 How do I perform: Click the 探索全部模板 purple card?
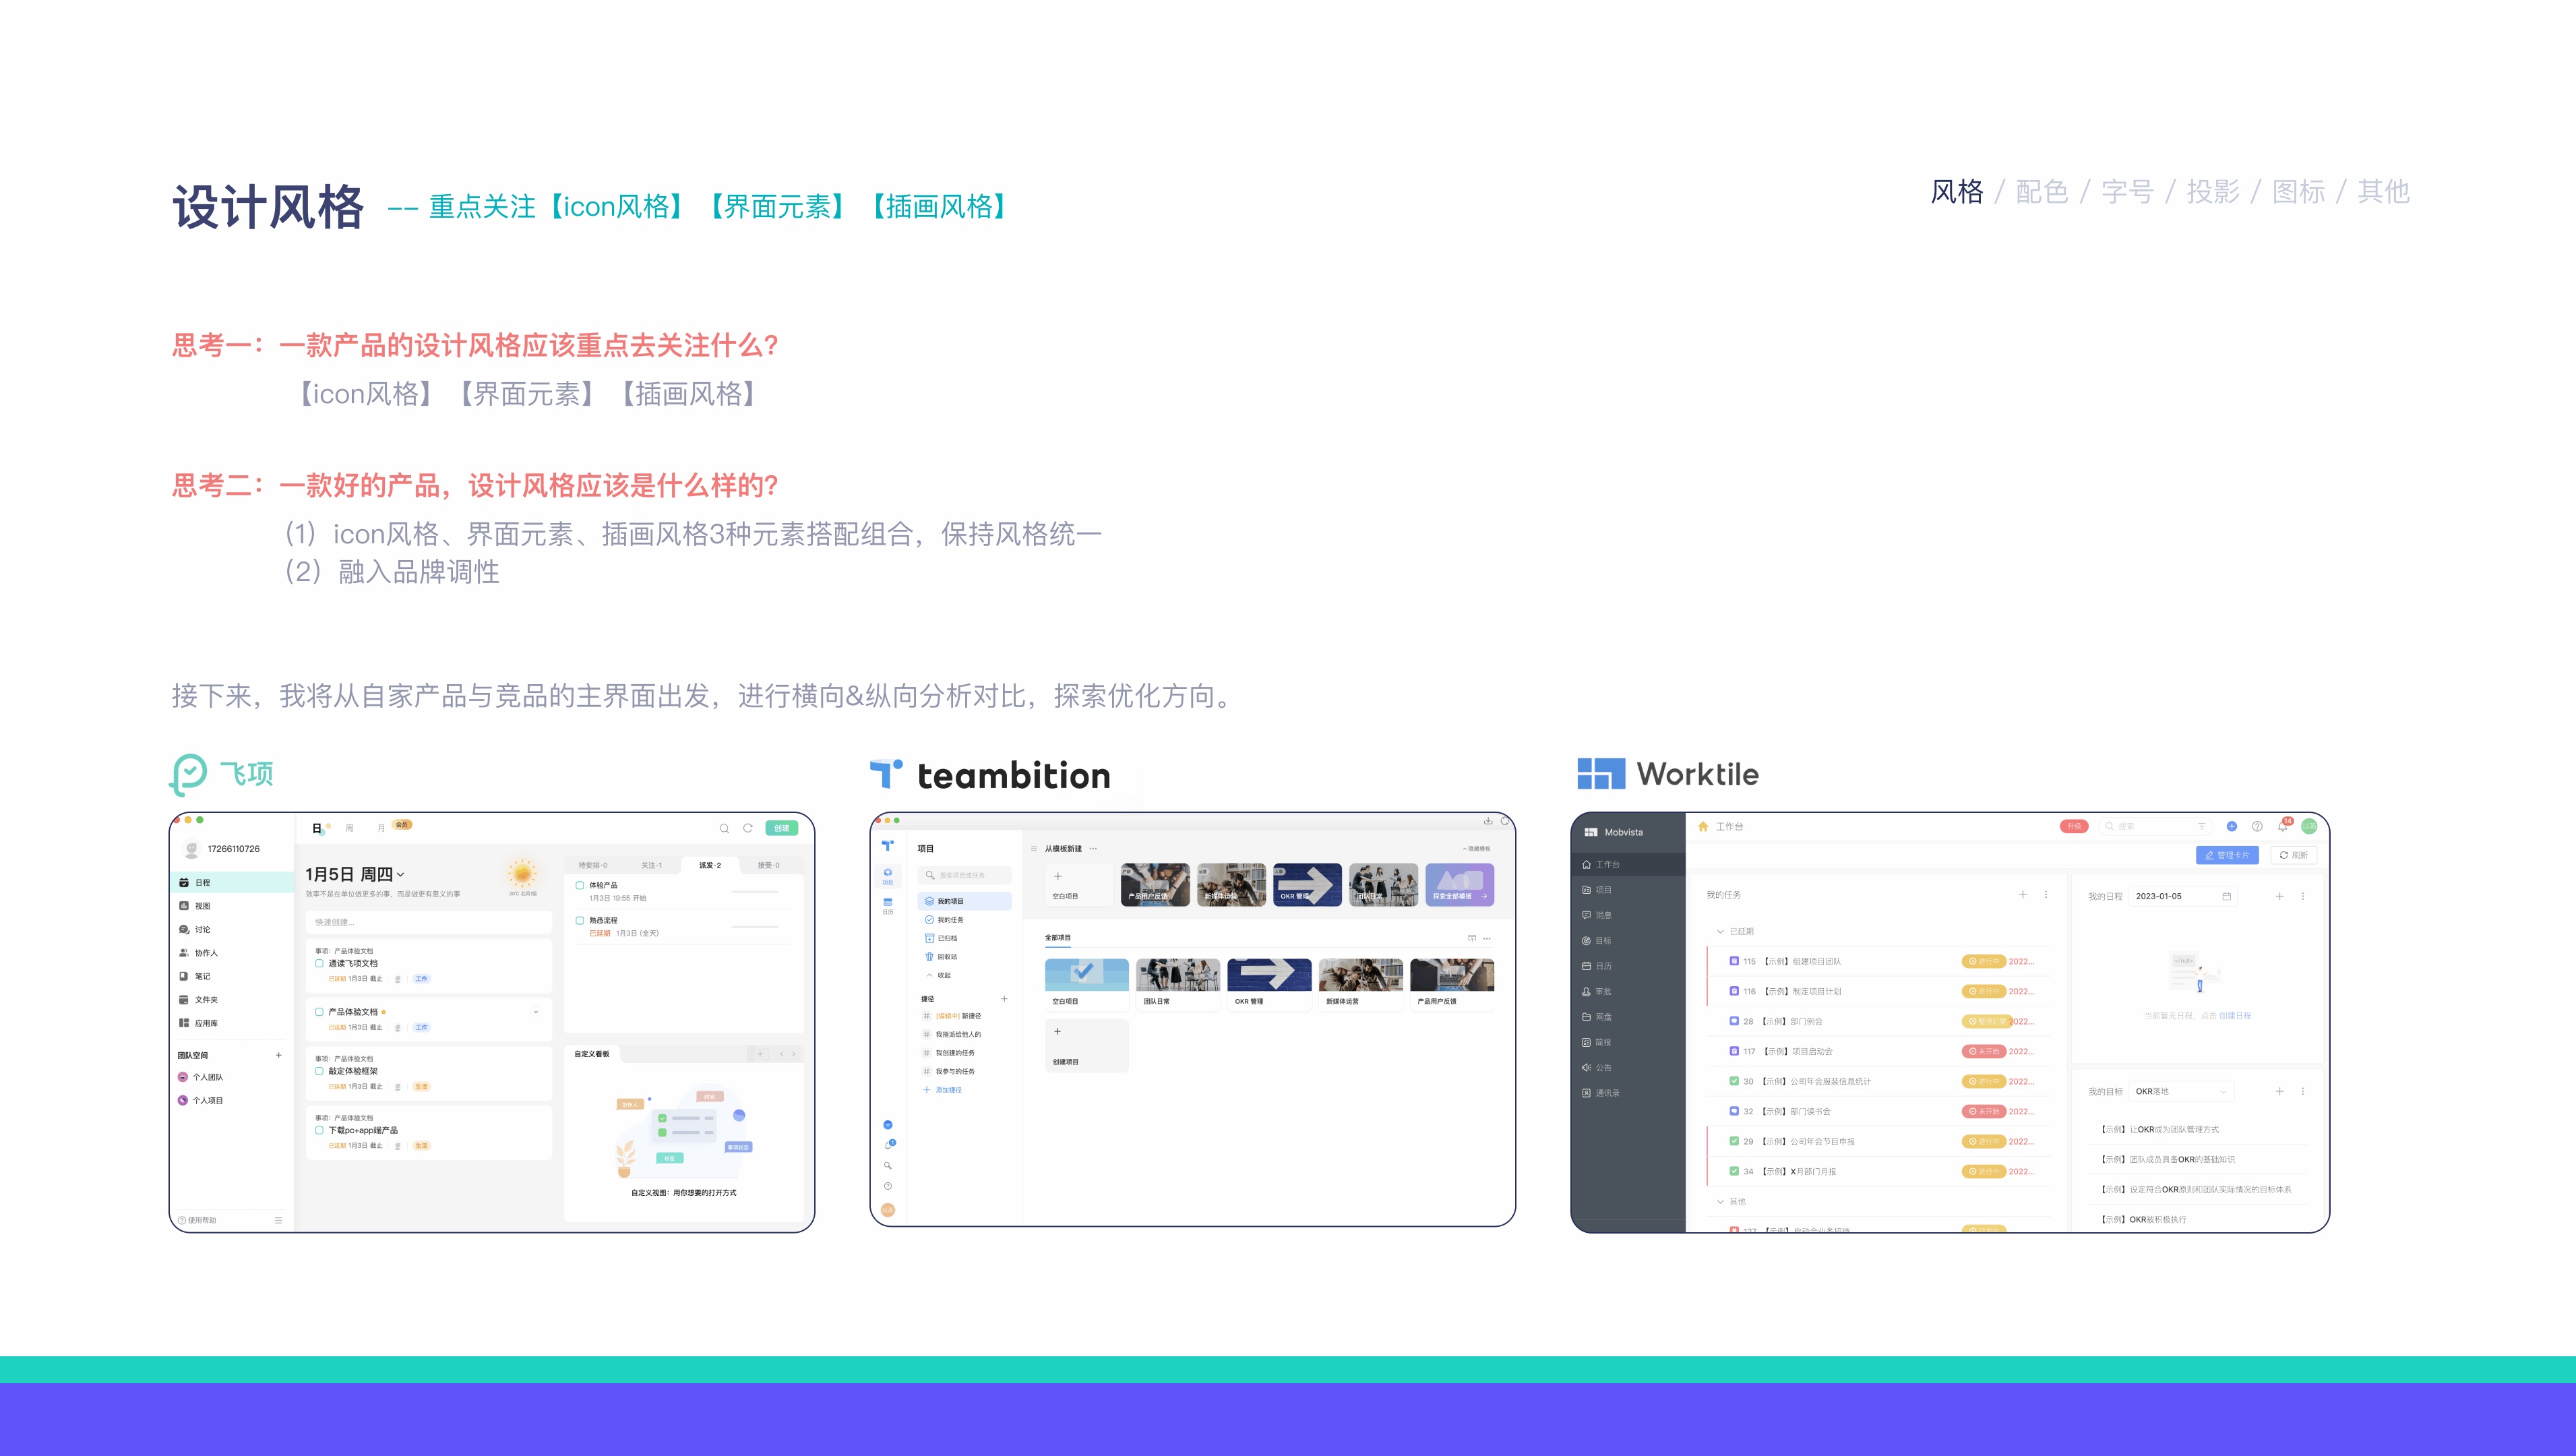pyautogui.click(x=1459, y=885)
